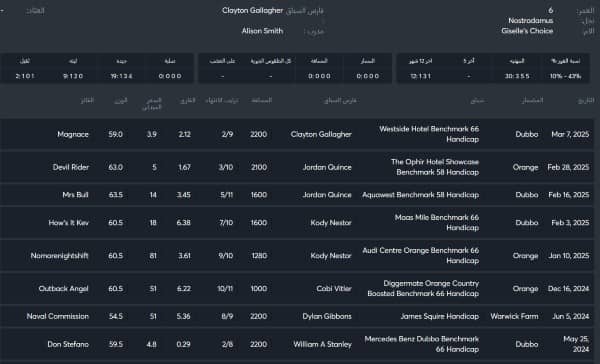
Task: Click date Feb 28, 2025
Action: pyautogui.click(x=568, y=167)
